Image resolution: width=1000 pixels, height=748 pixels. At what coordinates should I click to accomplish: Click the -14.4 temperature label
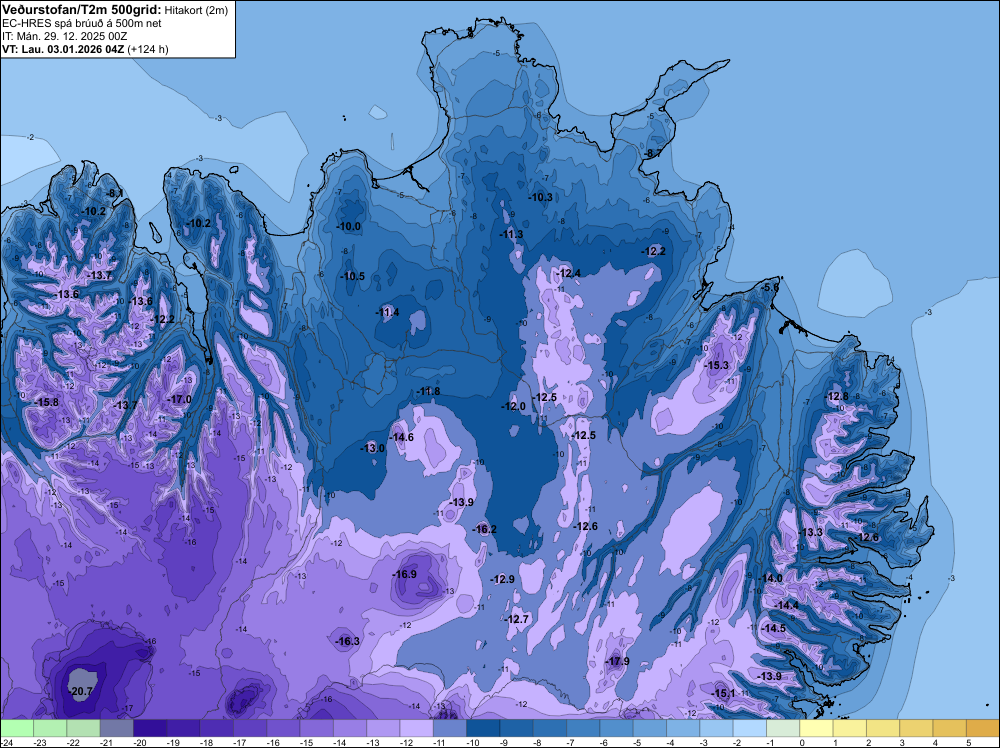click(786, 605)
